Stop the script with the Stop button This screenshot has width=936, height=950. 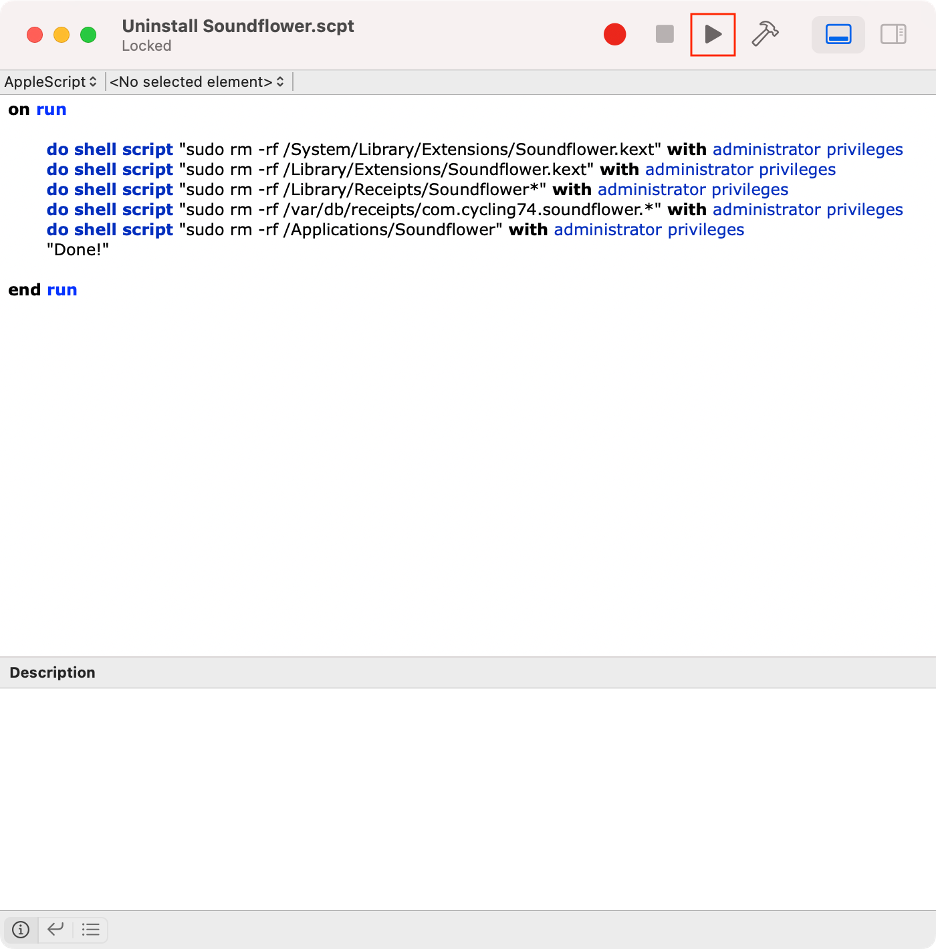click(665, 35)
